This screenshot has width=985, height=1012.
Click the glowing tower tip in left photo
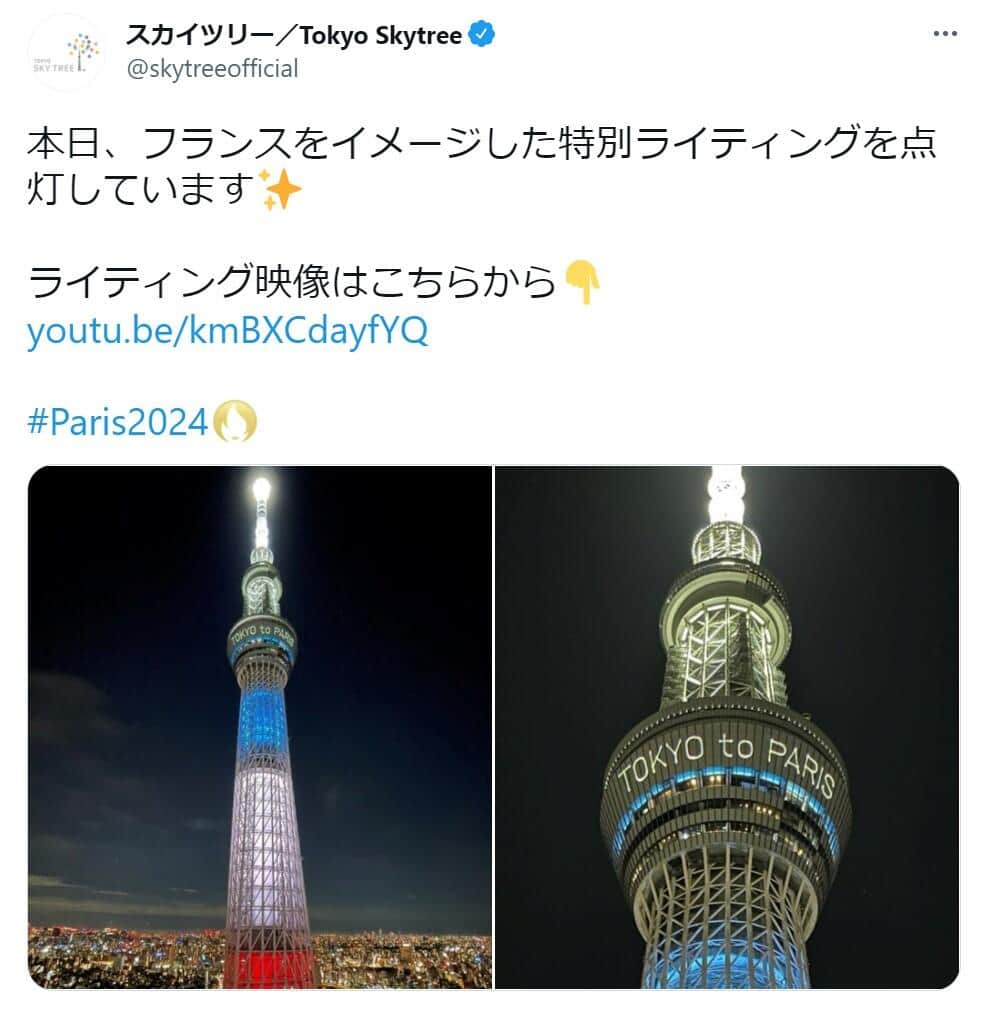pos(261,491)
